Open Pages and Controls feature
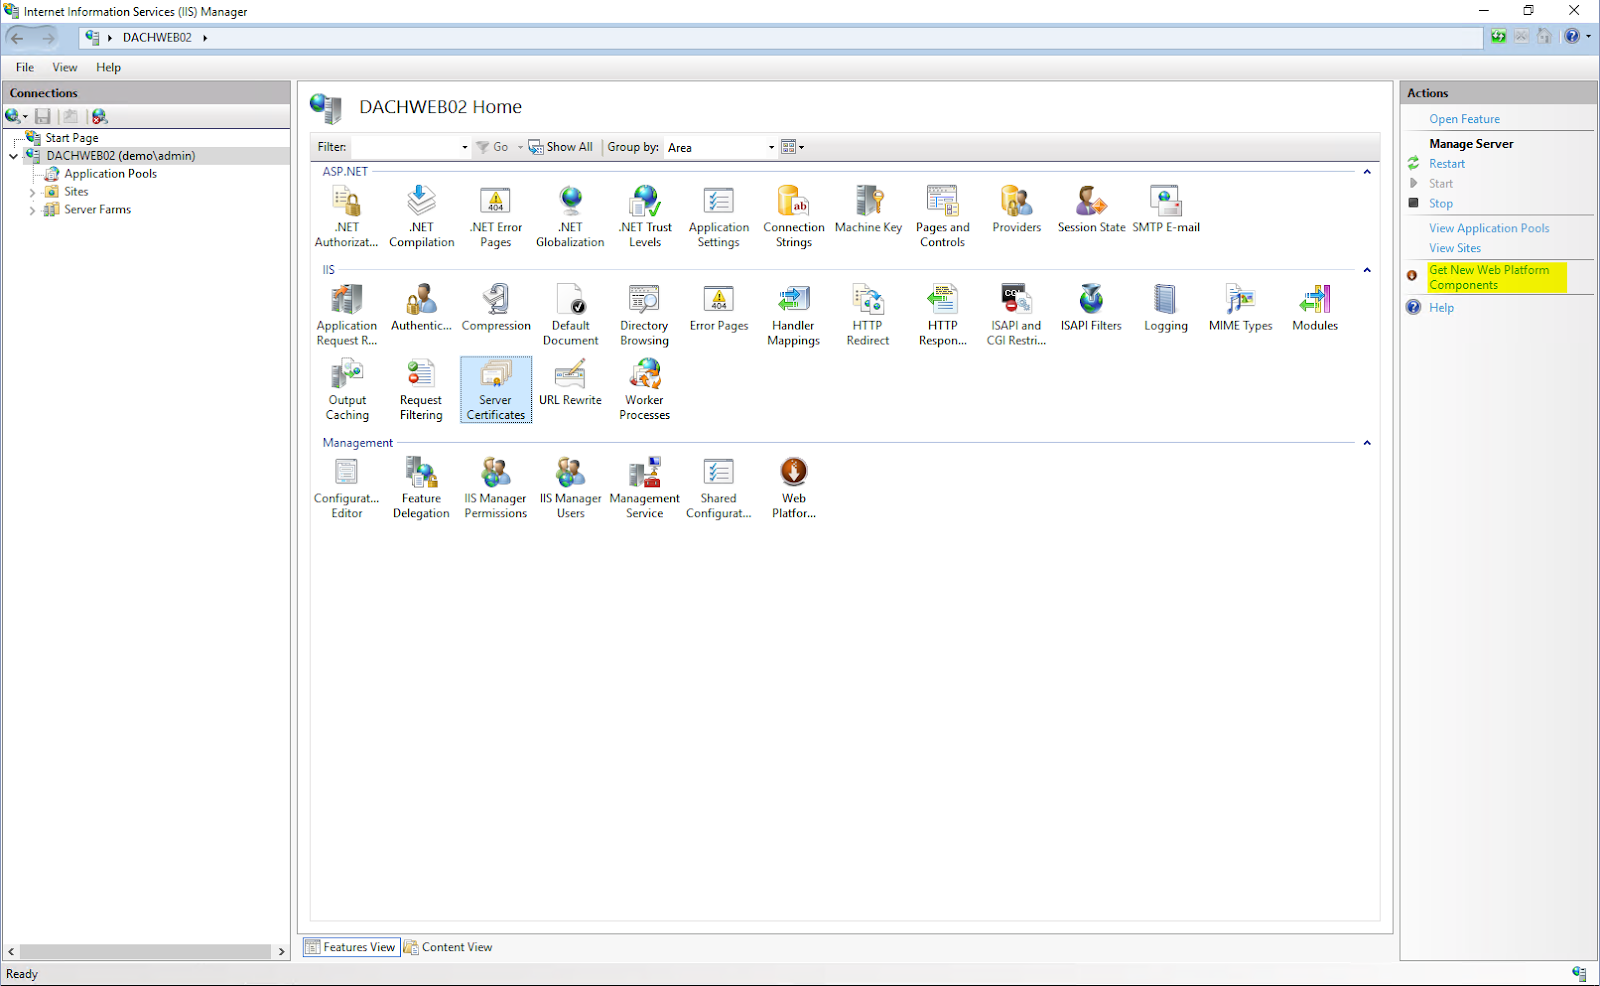The image size is (1600, 986). coord(942,216)
